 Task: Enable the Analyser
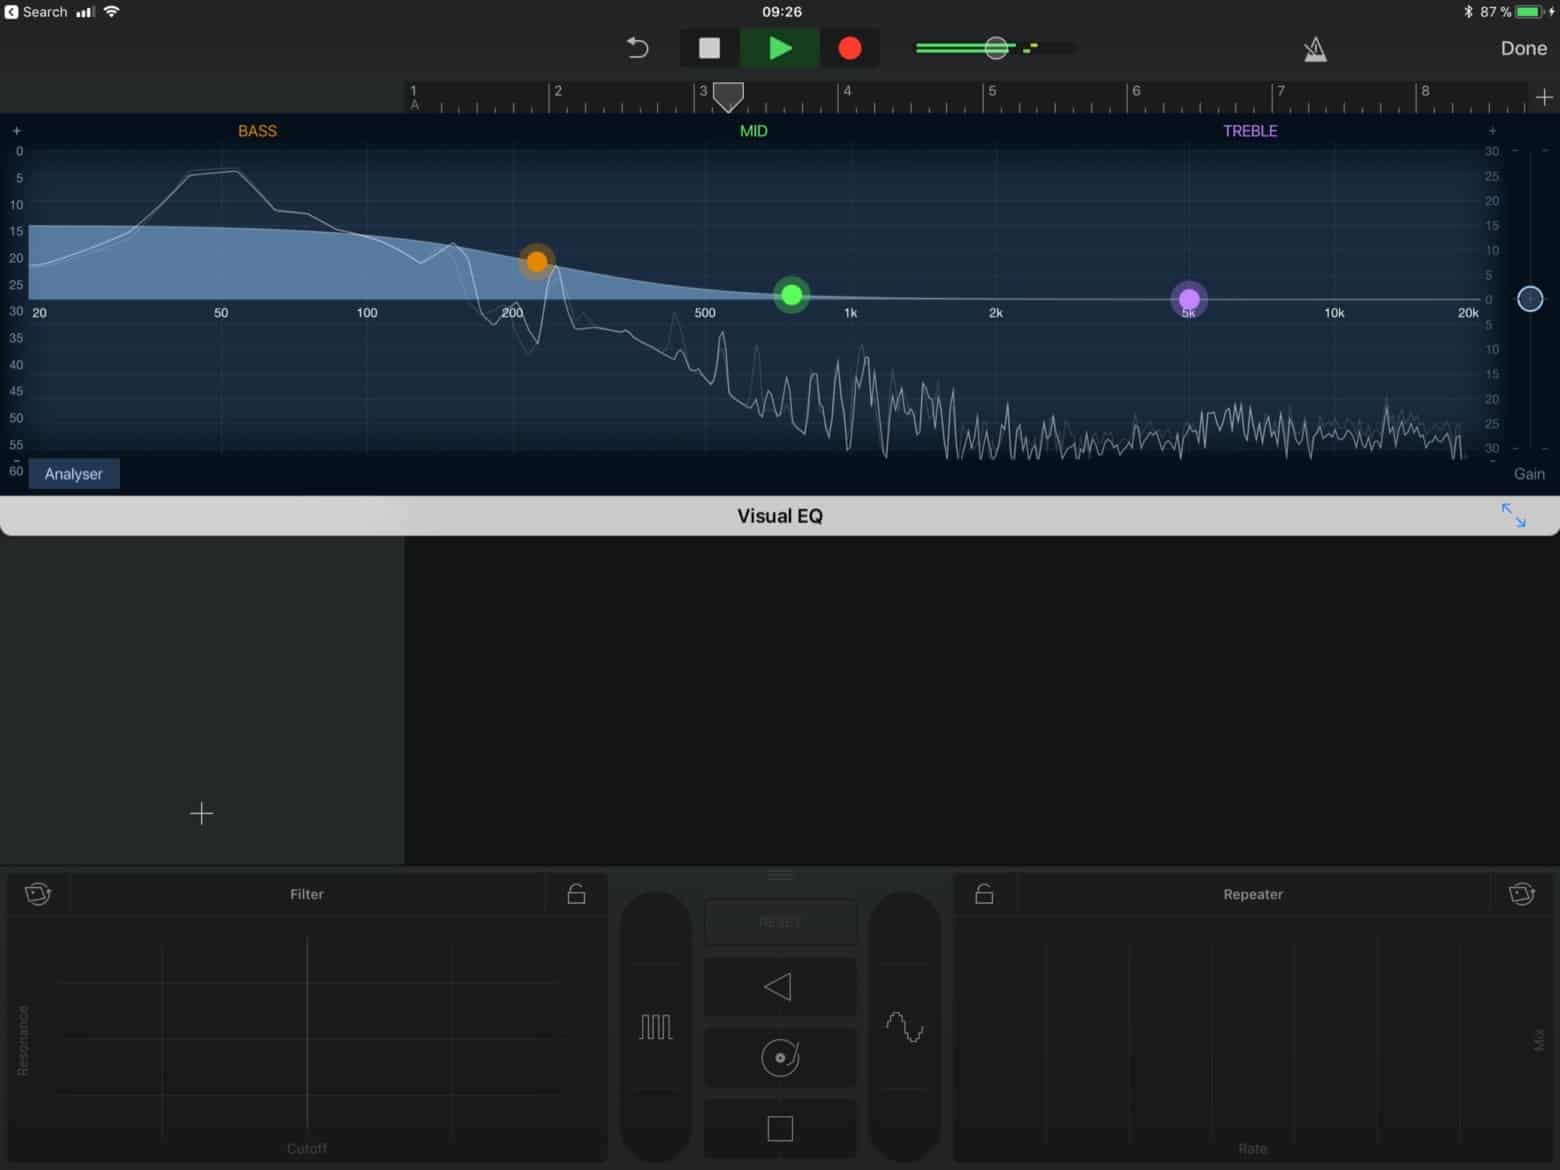pos(73,473)
